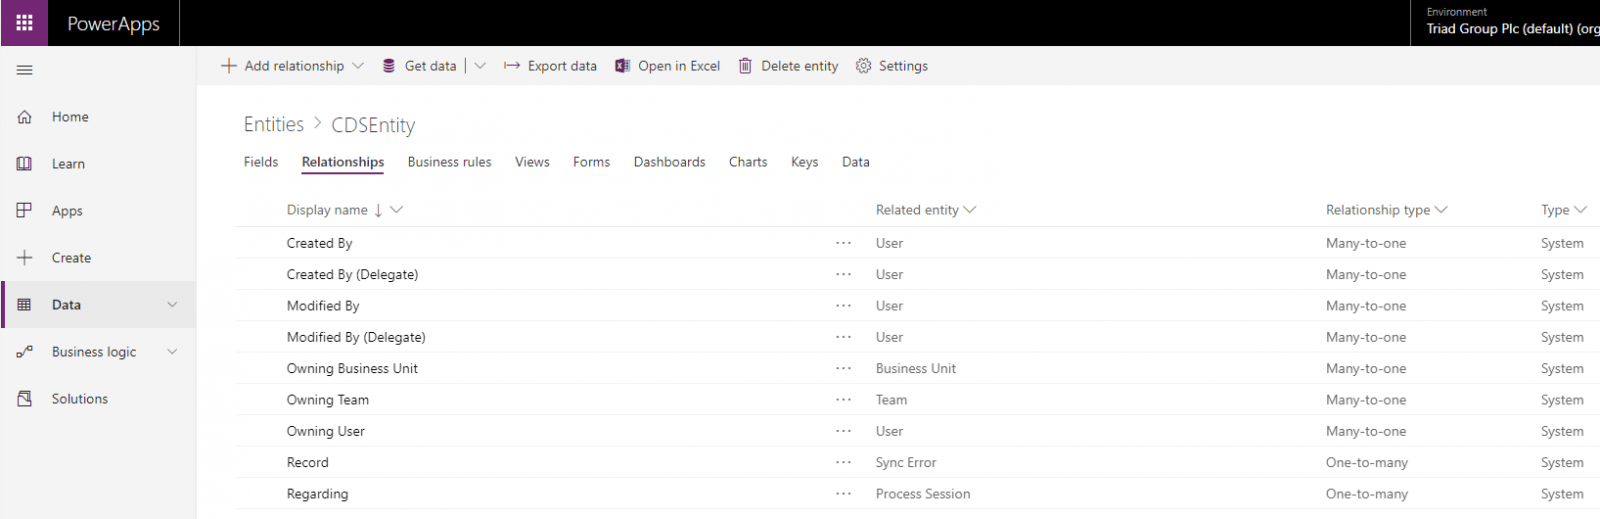Click the Solutions label in sidebar
This screenshot has height=519, width=1600.
coord(80,399)
